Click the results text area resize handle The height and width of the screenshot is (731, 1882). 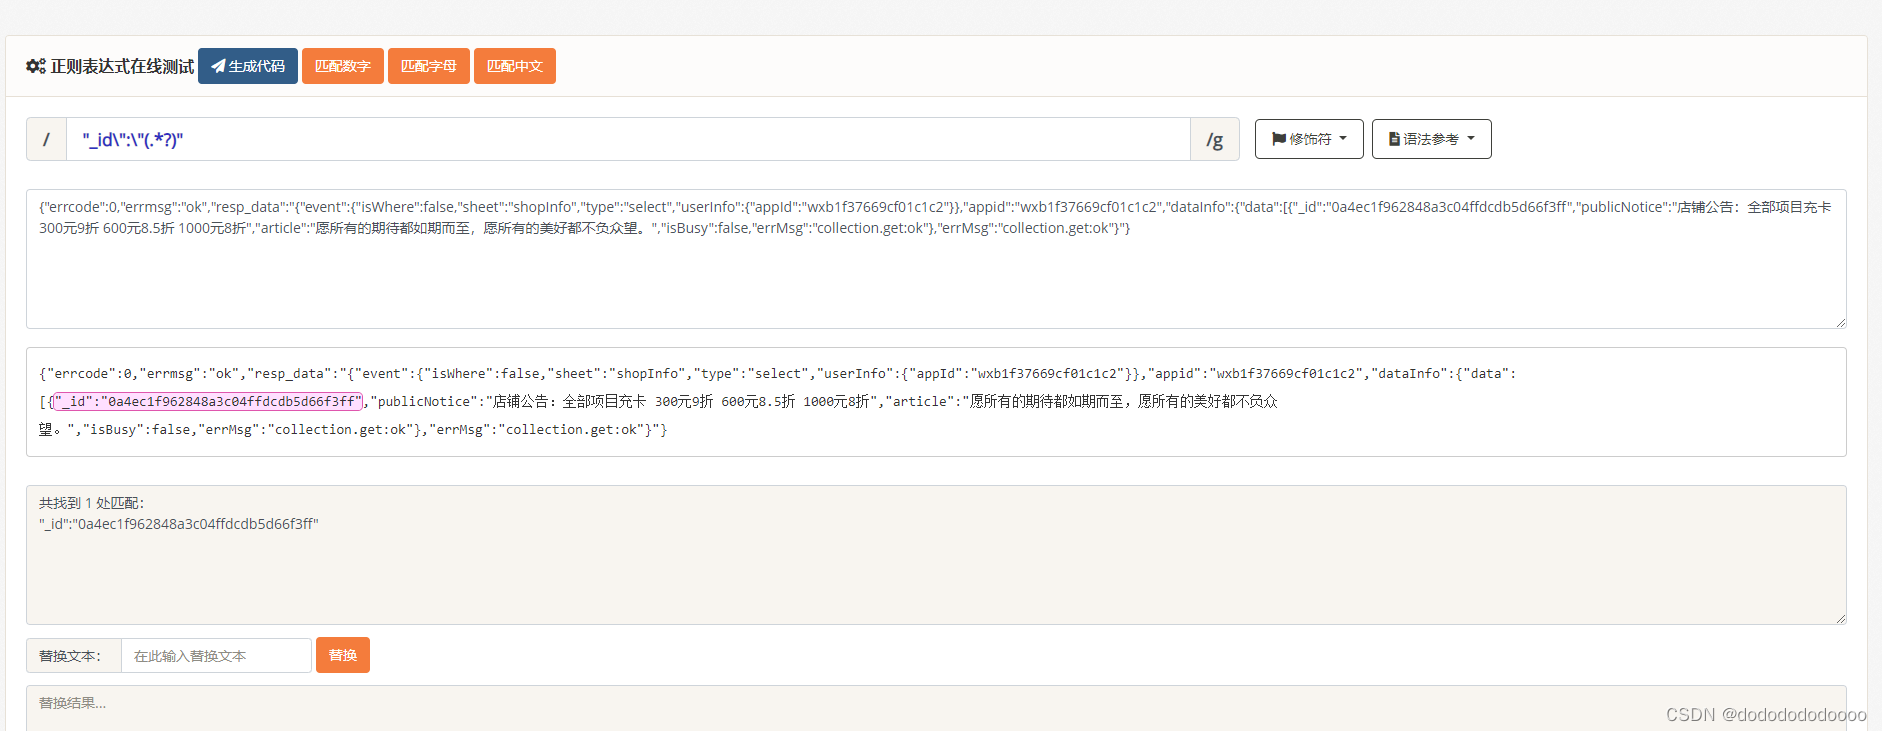pos(1841,619)
